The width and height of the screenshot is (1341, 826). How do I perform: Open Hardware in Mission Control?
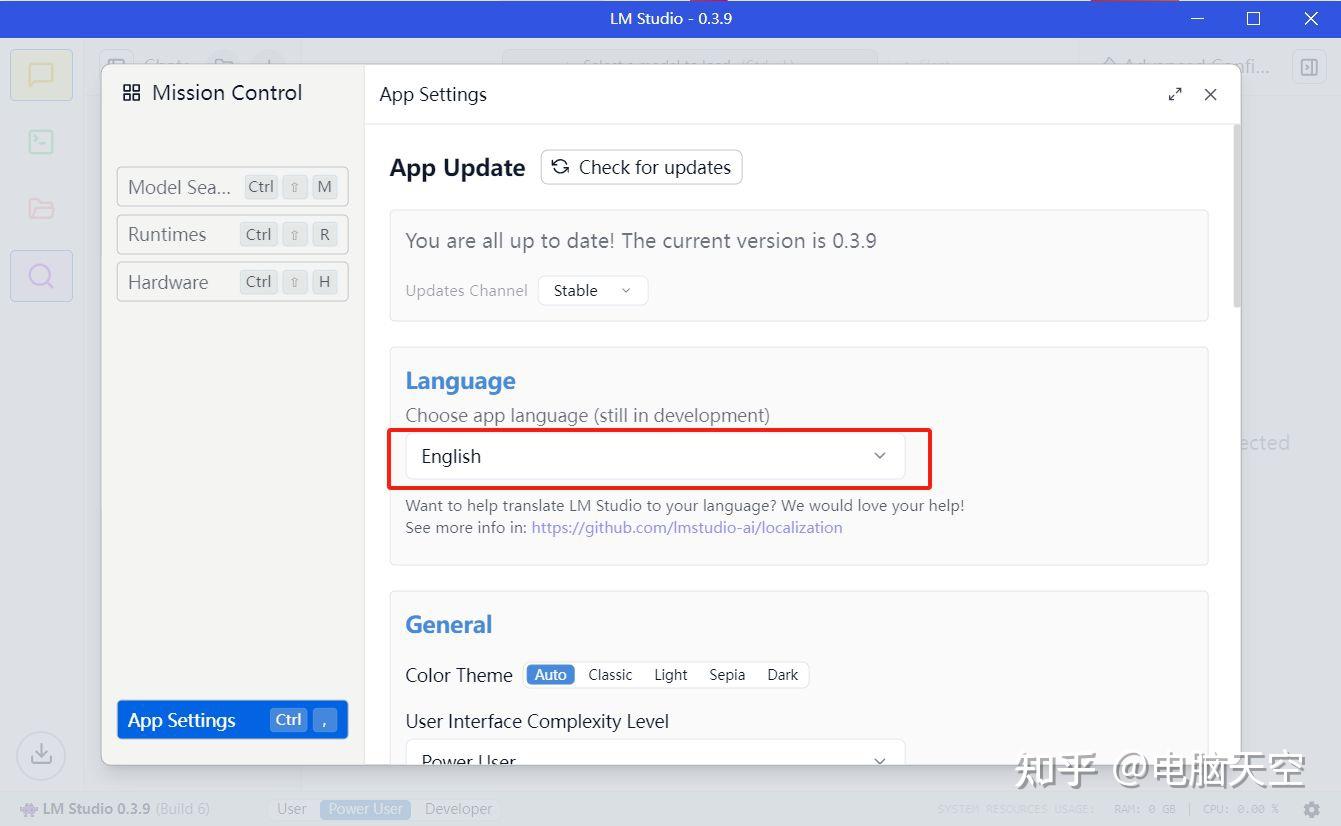[x=232, y=282]
